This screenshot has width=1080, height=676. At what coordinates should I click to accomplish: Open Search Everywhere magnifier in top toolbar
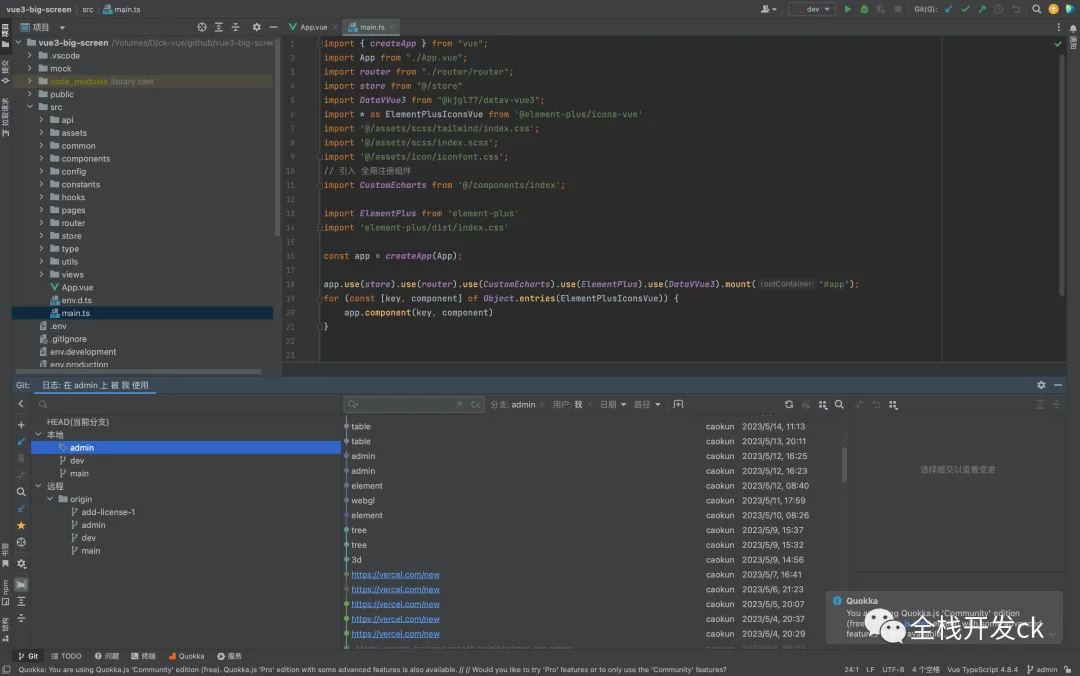coord(1036,9)
